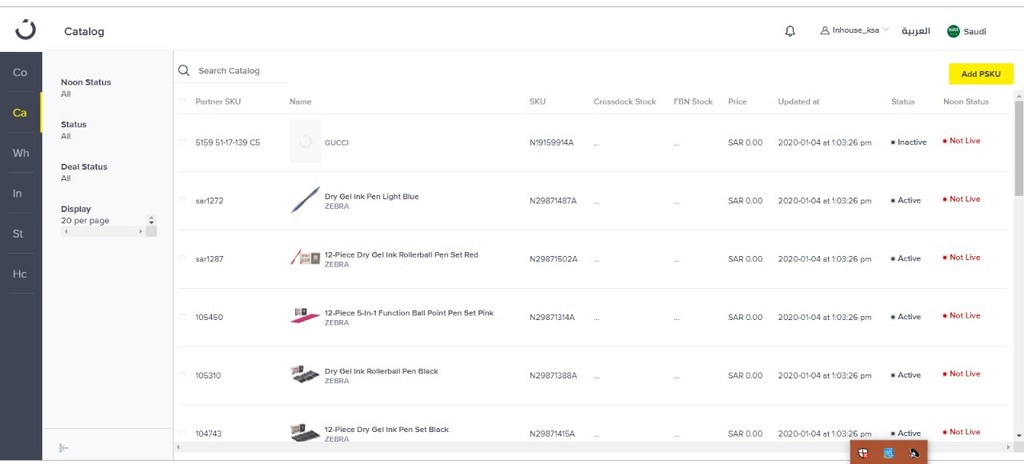The image size is (1024, 464).
Task: Open the Noon Status filter dropdown
Action: coord(86,88)
